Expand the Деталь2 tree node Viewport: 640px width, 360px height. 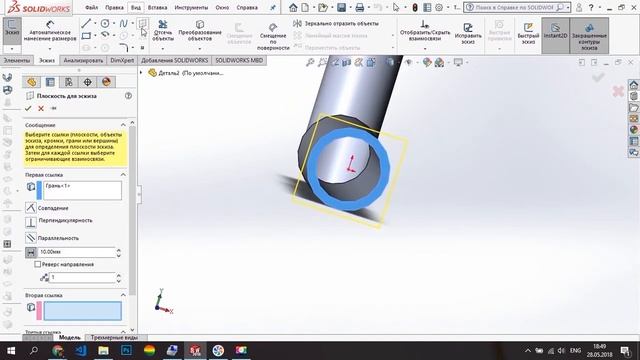[x=141, y=73]
